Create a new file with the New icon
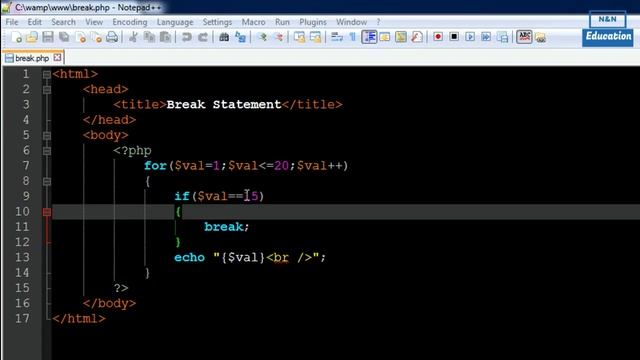The image size is (640, 360). (x=16, y=38)
